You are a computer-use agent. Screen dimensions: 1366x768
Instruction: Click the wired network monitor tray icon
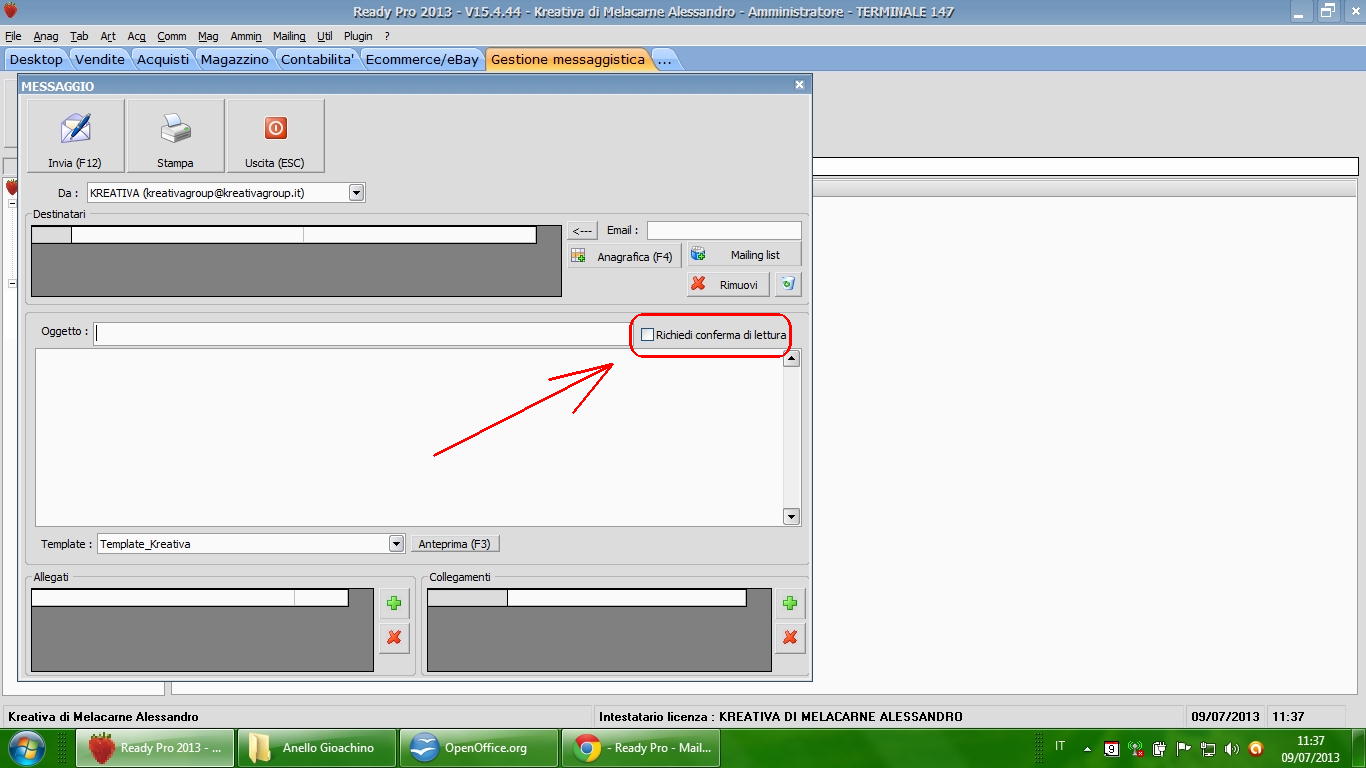coord(1208,748)
